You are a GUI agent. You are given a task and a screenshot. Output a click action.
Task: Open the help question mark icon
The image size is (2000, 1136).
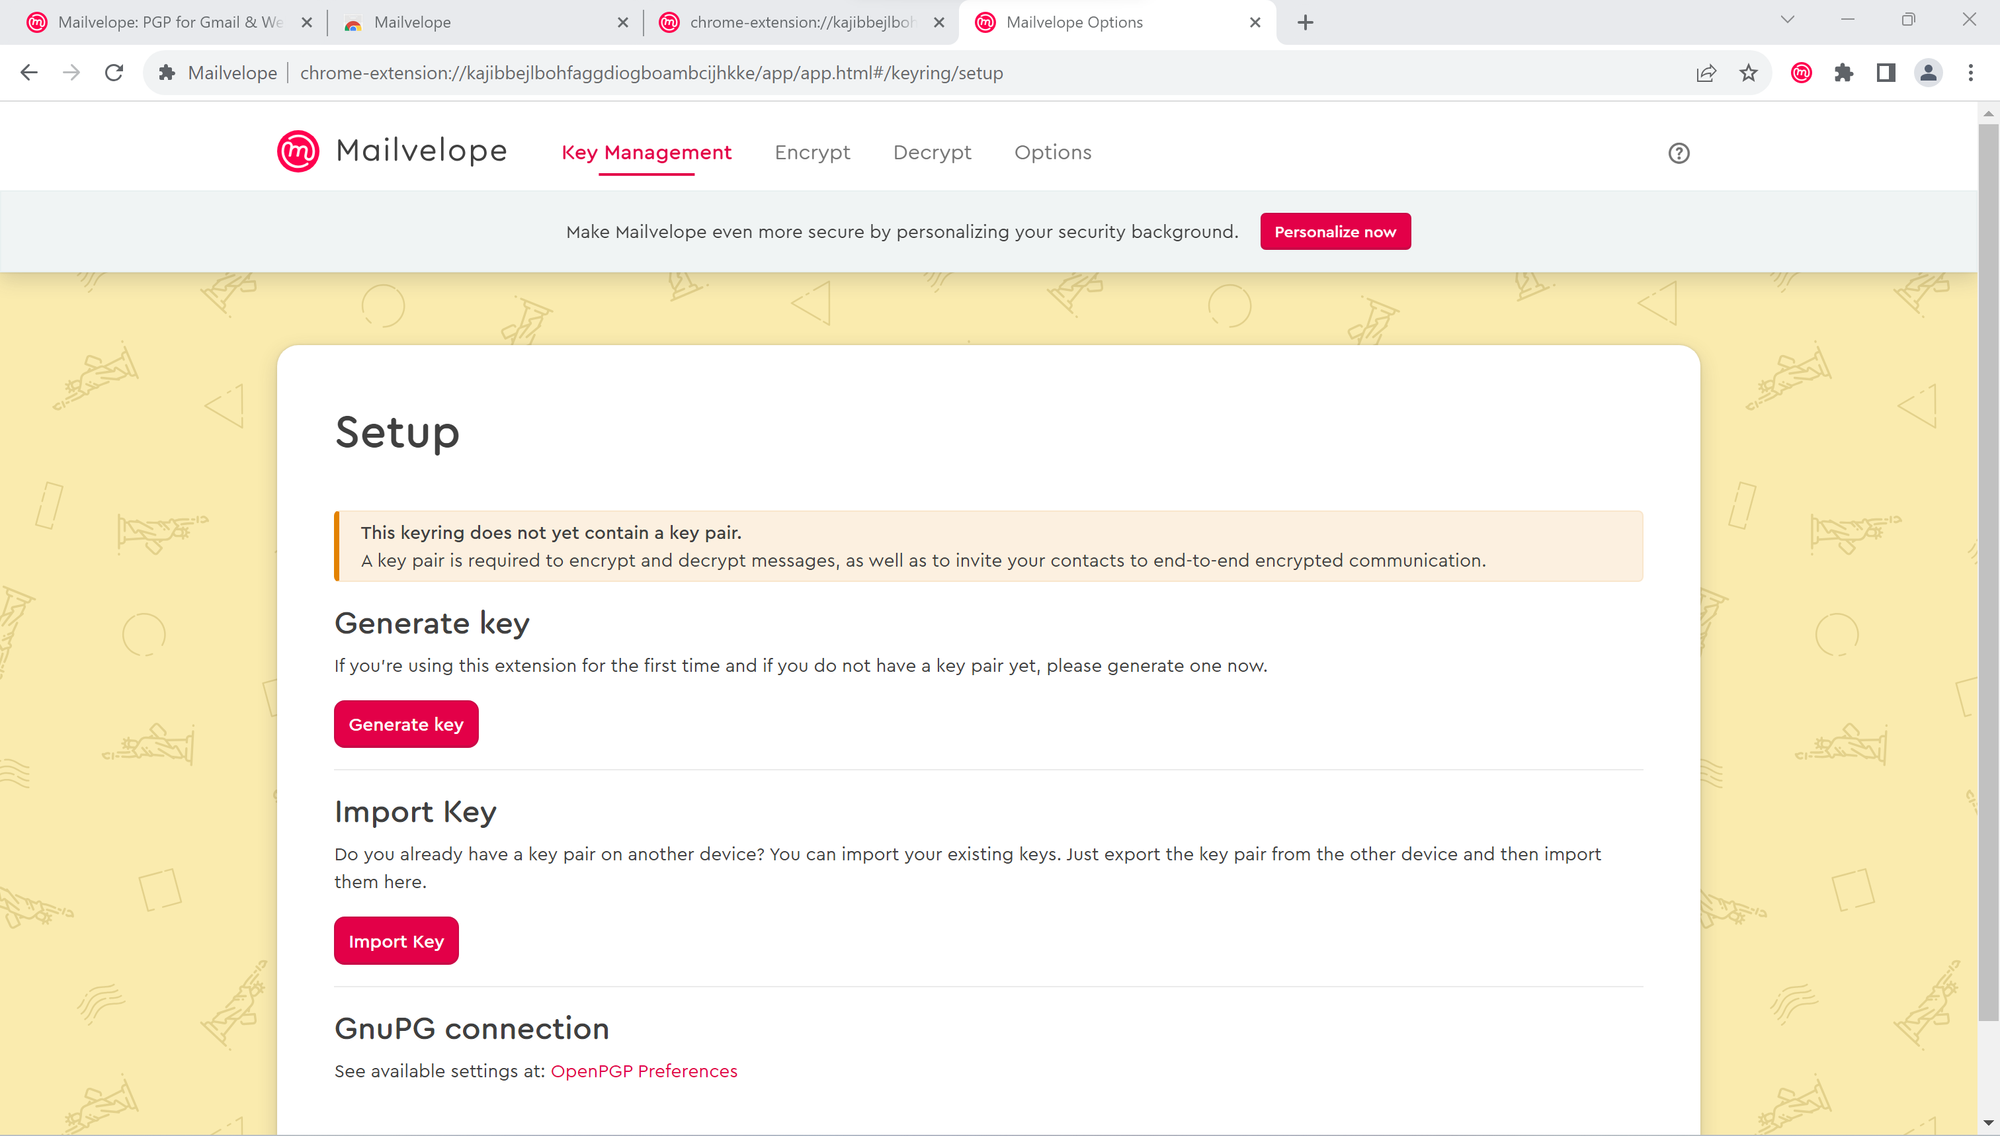point(1679,153)
